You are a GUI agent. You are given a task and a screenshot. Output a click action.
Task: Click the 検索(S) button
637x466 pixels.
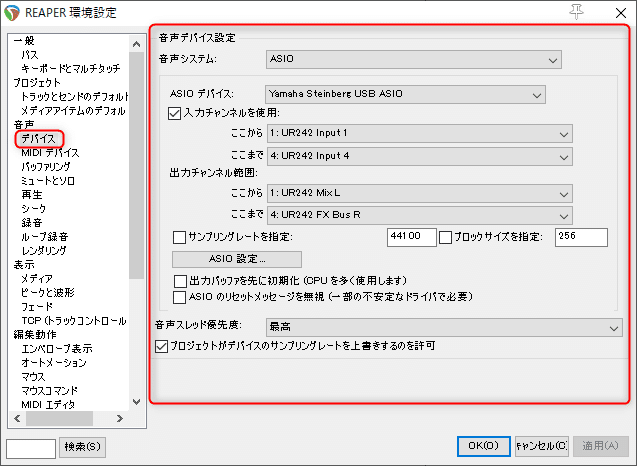point(82,447)
